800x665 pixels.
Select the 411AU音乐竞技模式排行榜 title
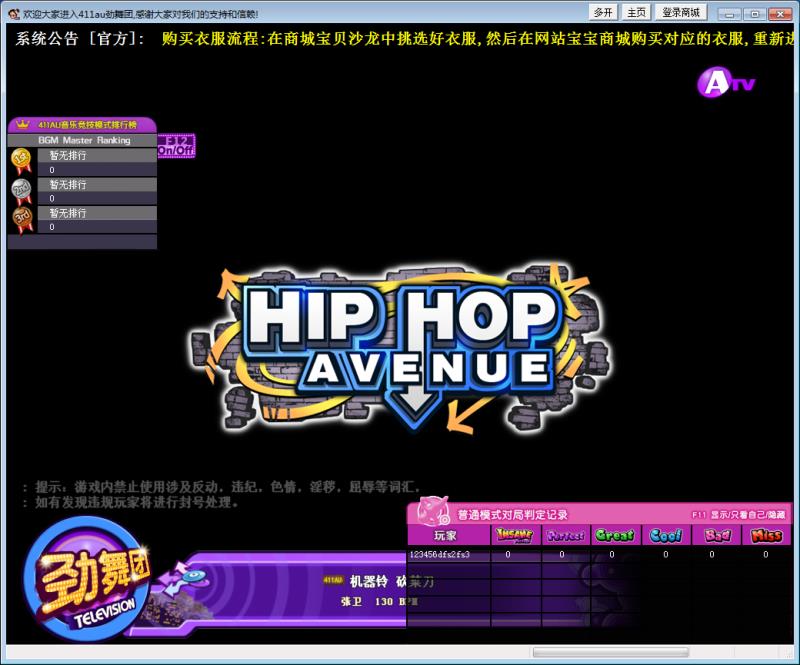87,125
